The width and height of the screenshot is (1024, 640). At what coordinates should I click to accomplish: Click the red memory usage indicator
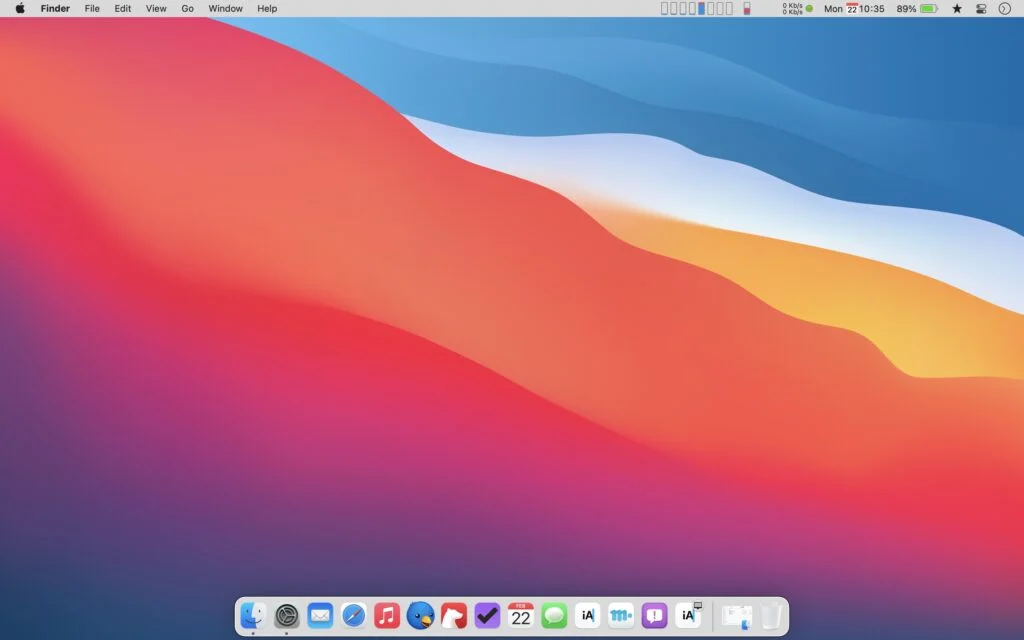[x=747, y=8]
